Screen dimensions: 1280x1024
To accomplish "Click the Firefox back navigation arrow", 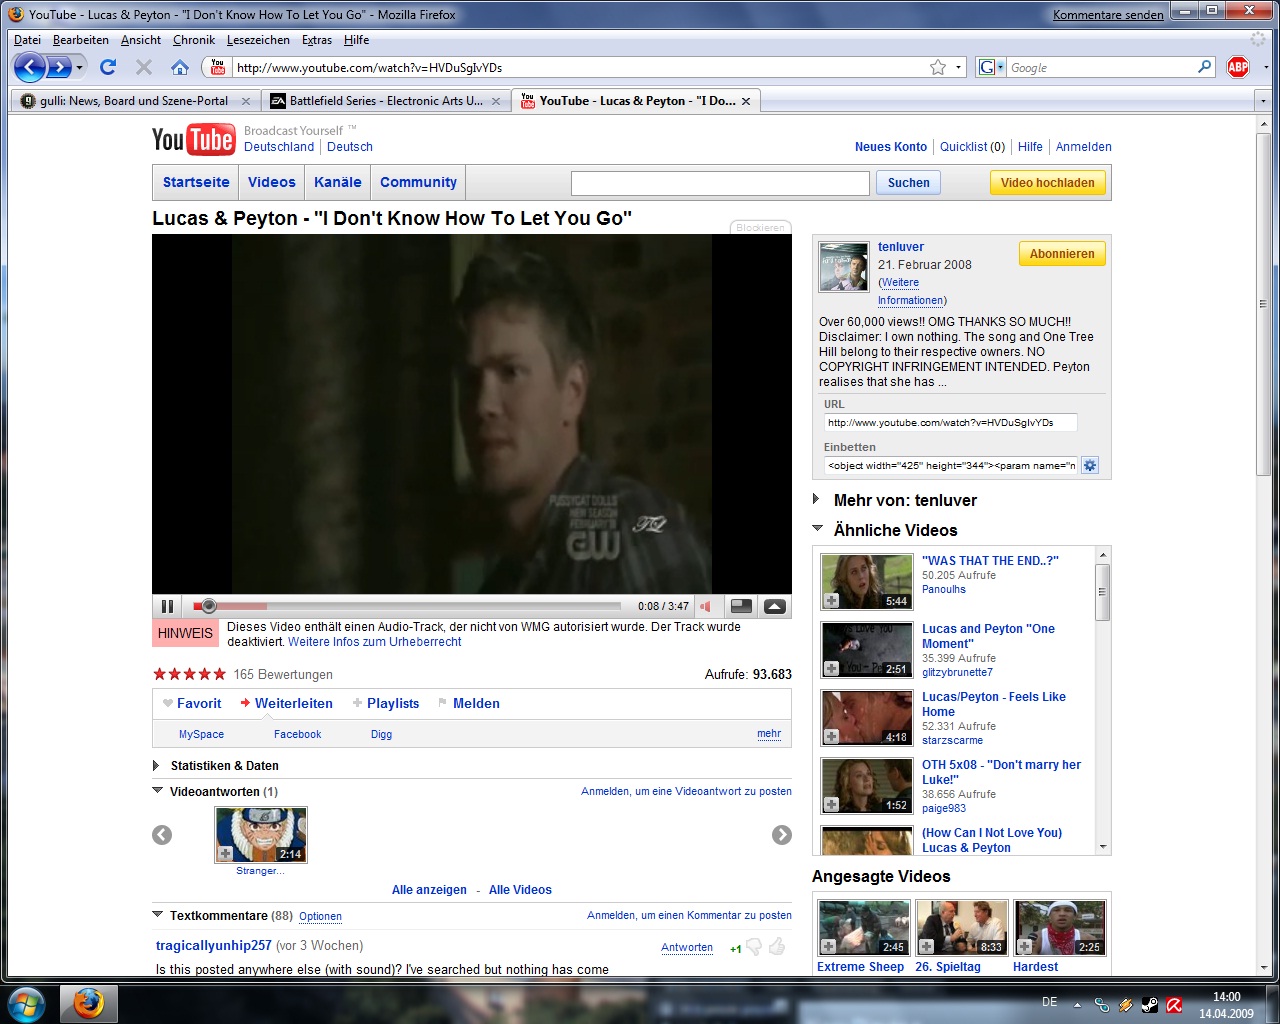I will click(x=30, y=67).
